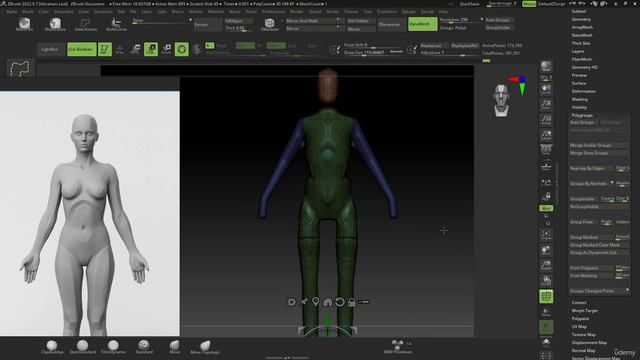The width and height of the screenshot is (640, 360).
Task: Select the ClayBuildup brush
Action: pos(52,347)
